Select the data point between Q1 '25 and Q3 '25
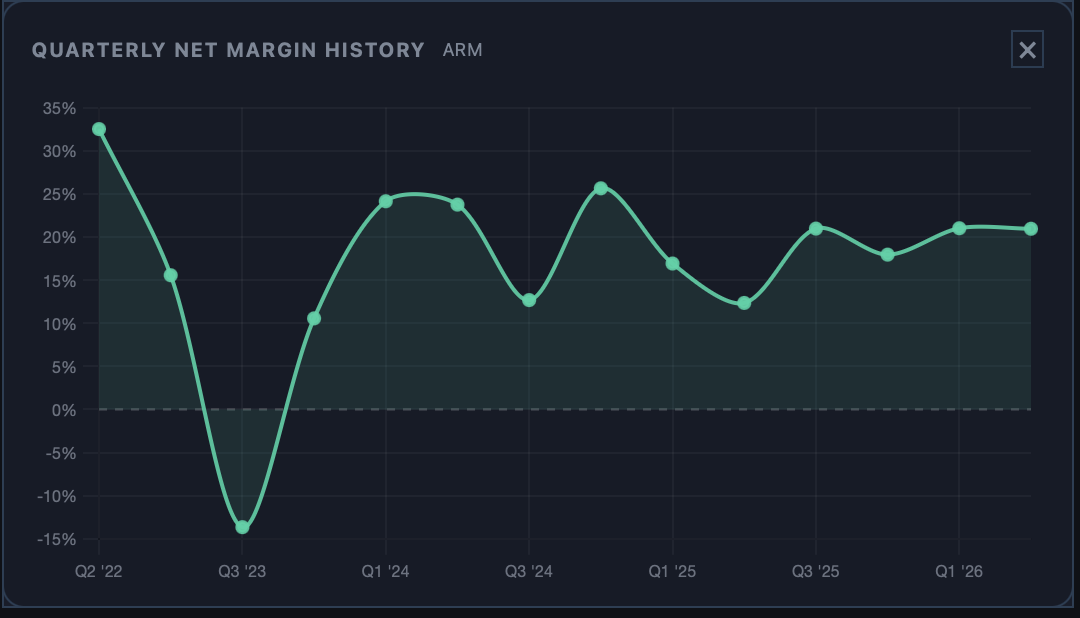The image size is (1080, 618). click(x=744, y=303)
